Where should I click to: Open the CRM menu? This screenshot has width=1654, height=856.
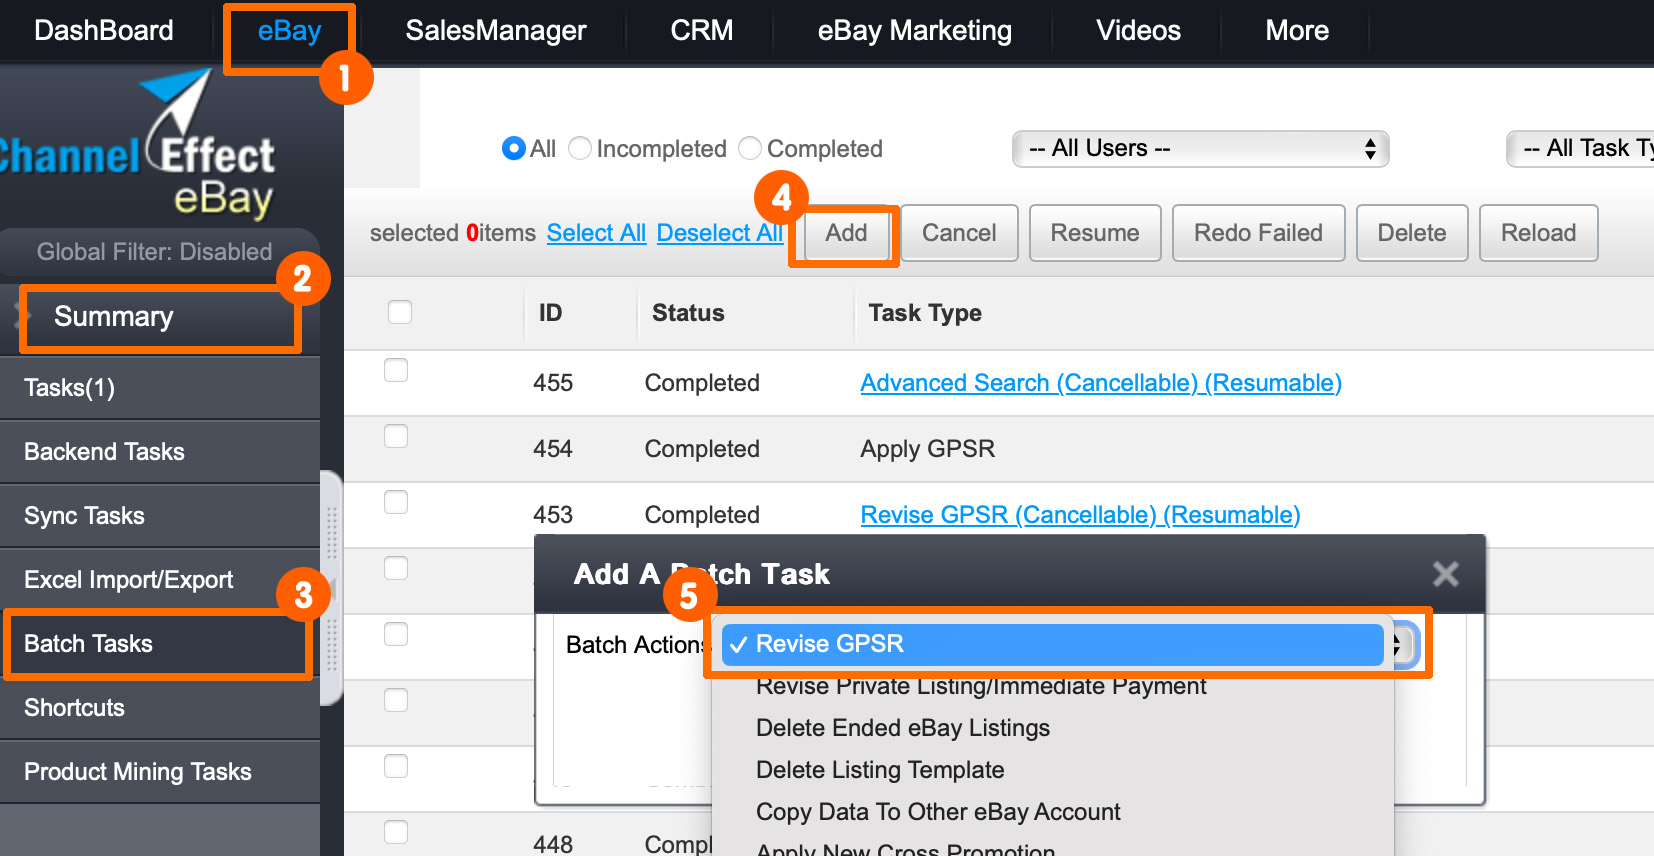[702, 31]
